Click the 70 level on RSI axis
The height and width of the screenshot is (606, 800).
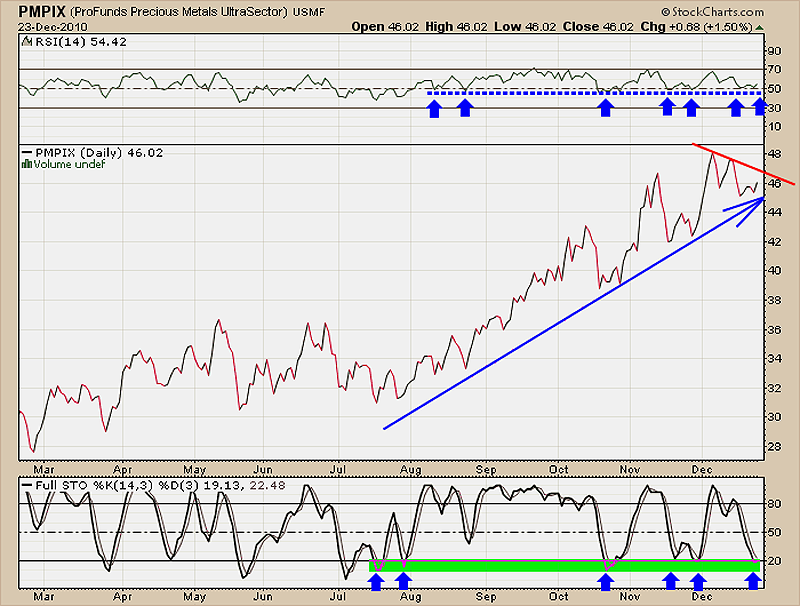coord(774,69)
